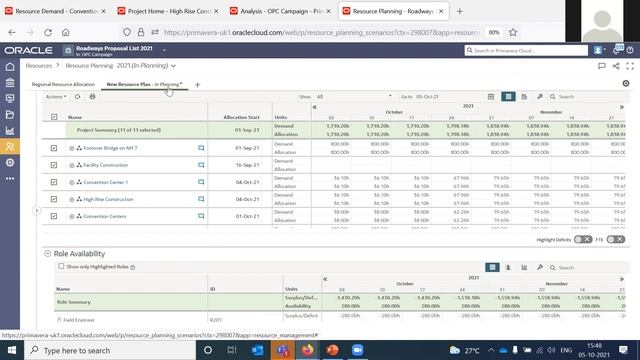Click the Resources breadcrumb link

(x=39, y=66)
